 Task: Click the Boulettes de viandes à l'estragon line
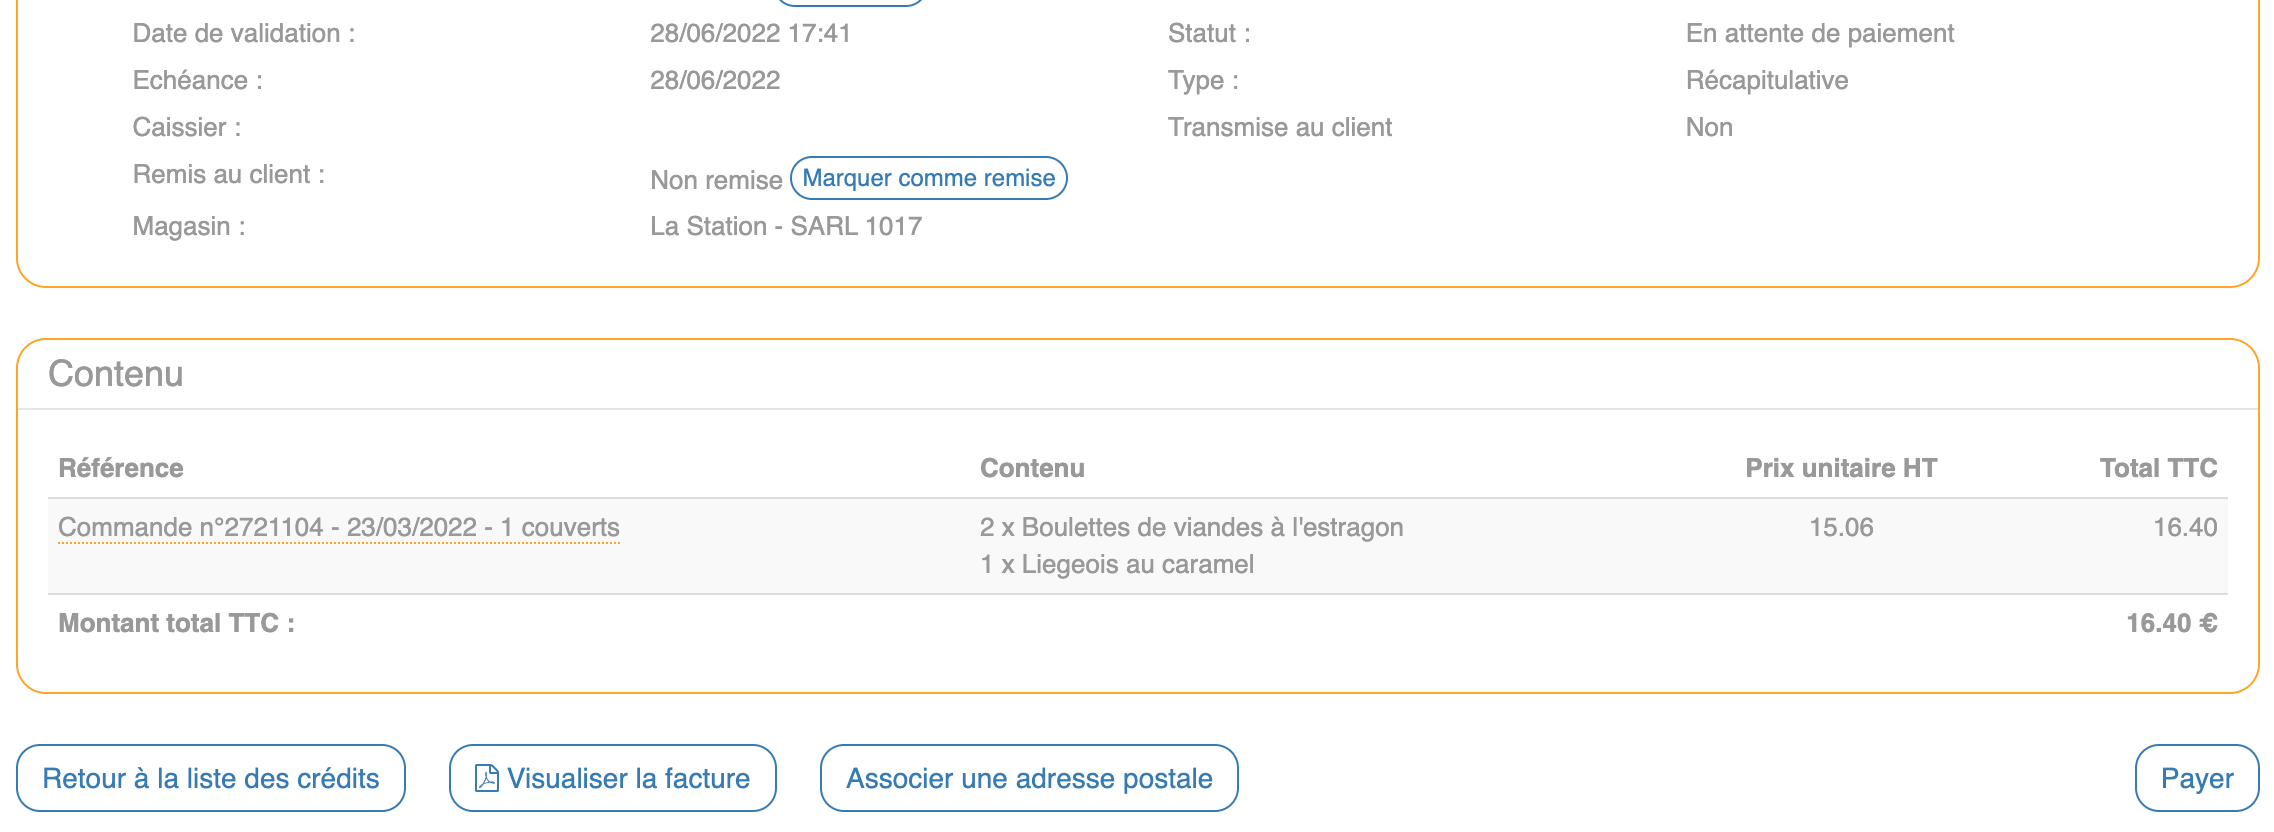pos(1191,527)
